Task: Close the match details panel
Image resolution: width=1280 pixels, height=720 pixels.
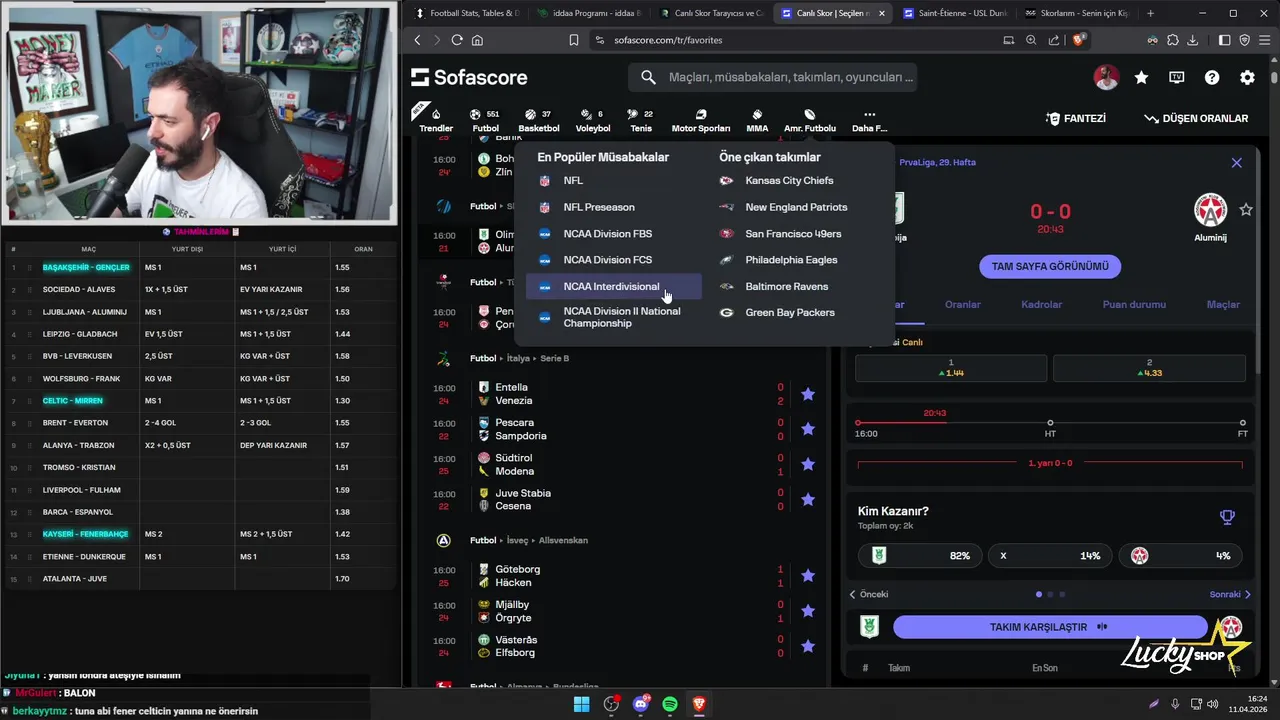Action: tap(1237, 162)
